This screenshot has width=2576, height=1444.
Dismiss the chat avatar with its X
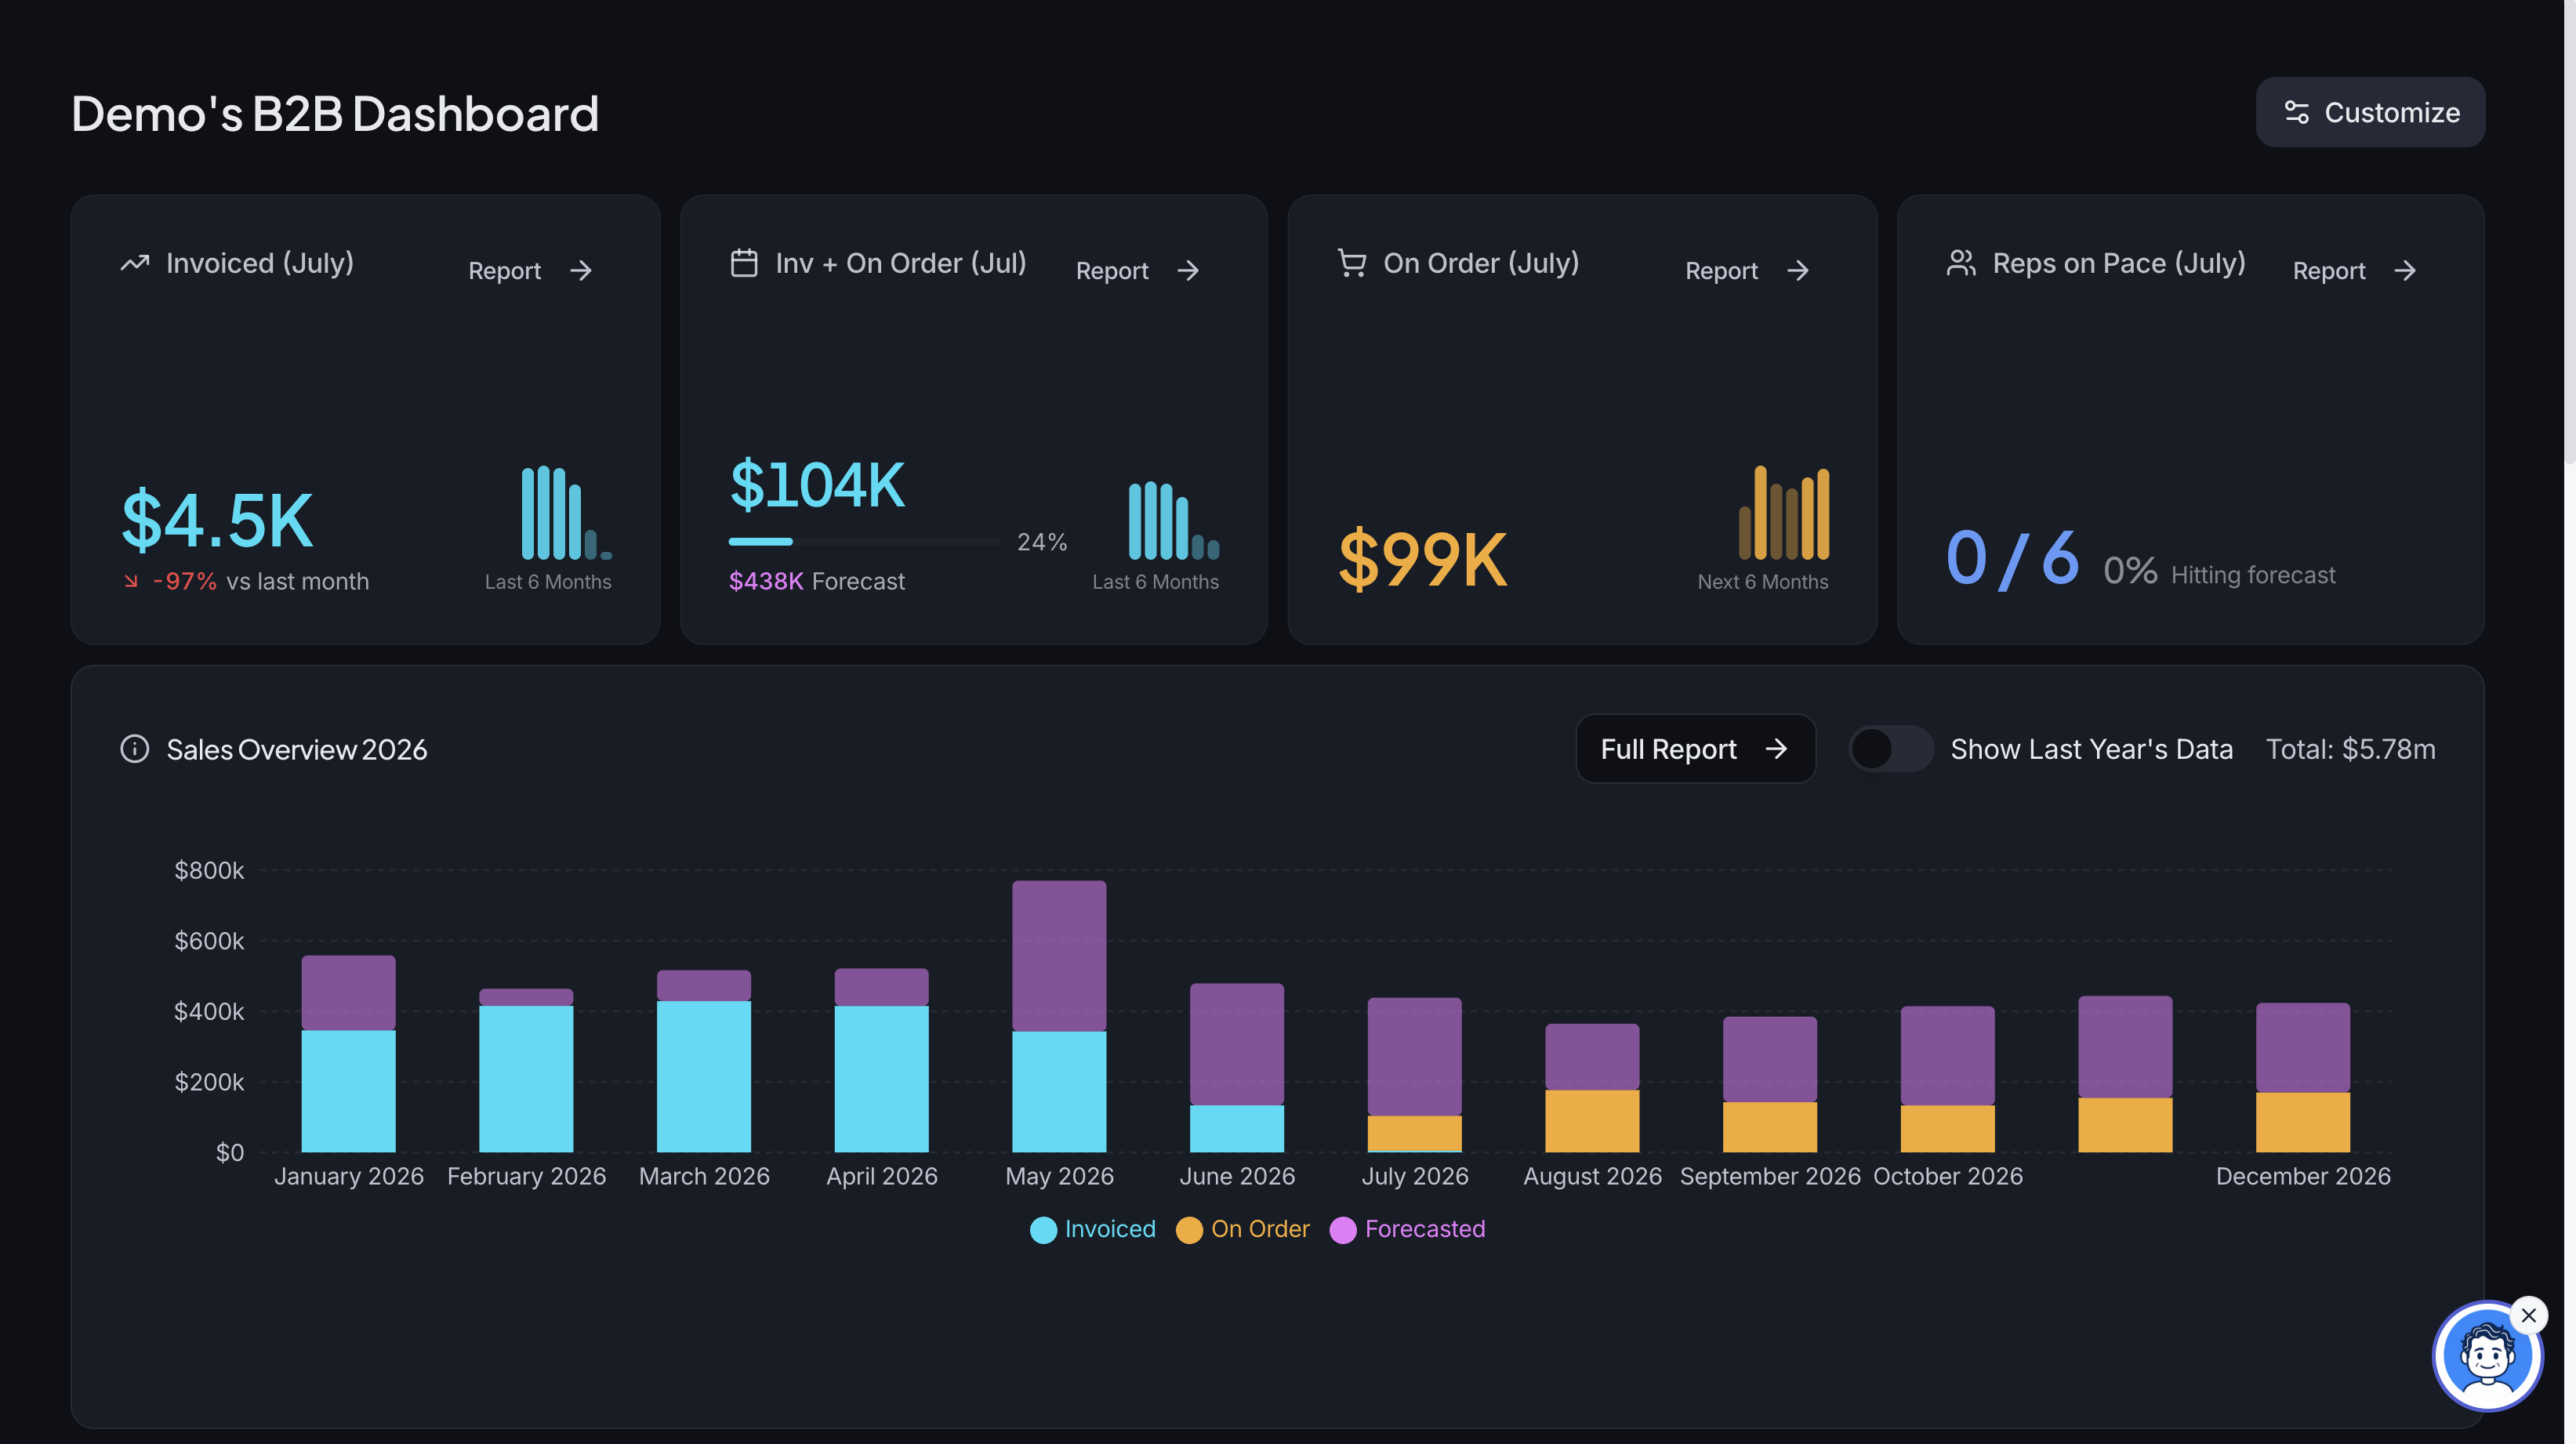(x=2529, y=1315)
